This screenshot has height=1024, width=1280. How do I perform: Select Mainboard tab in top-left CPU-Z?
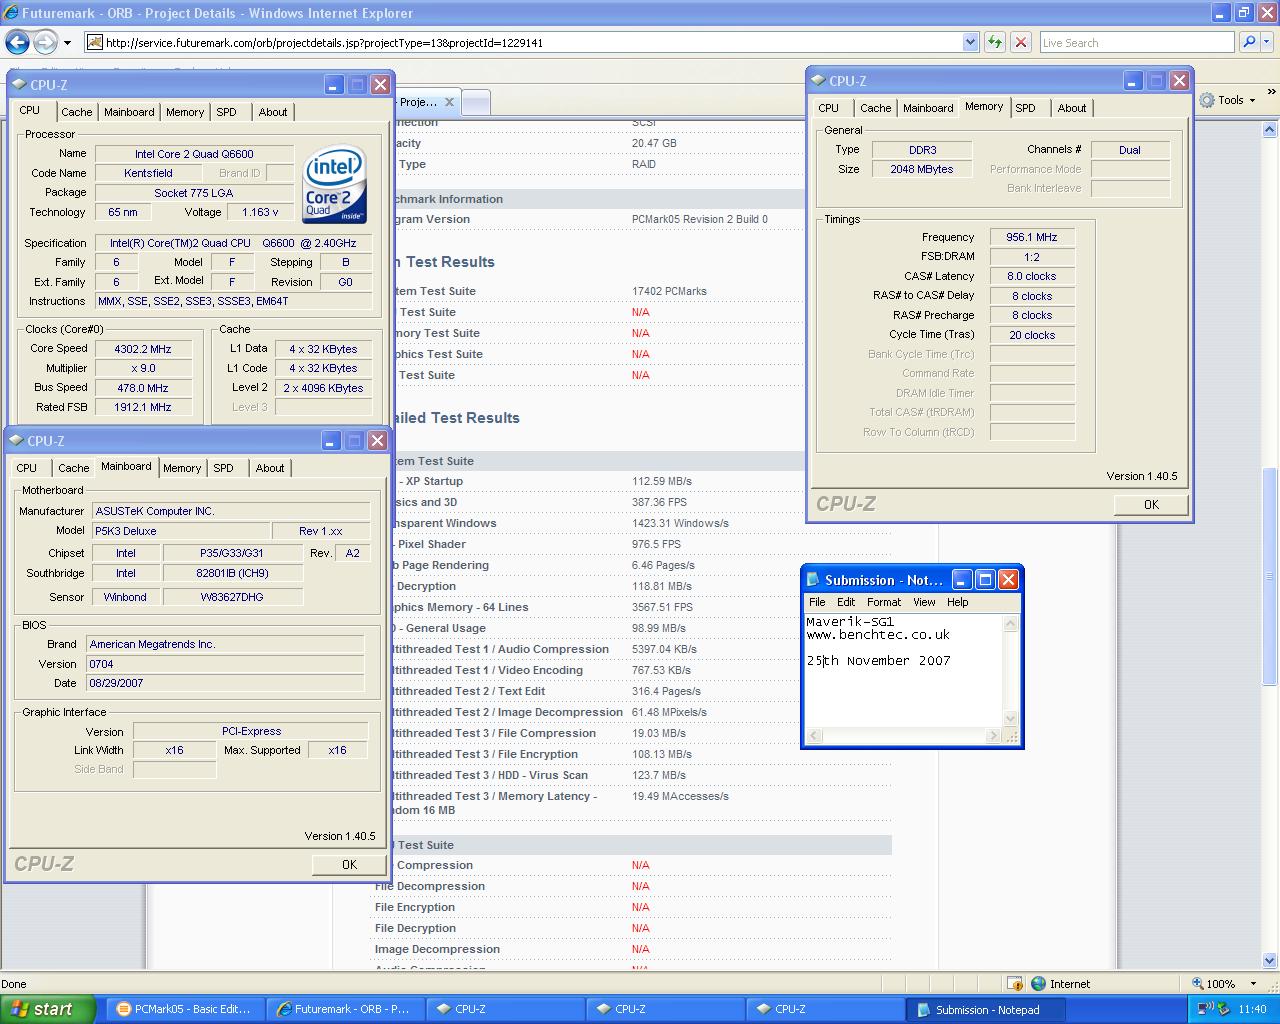[129, 112]
